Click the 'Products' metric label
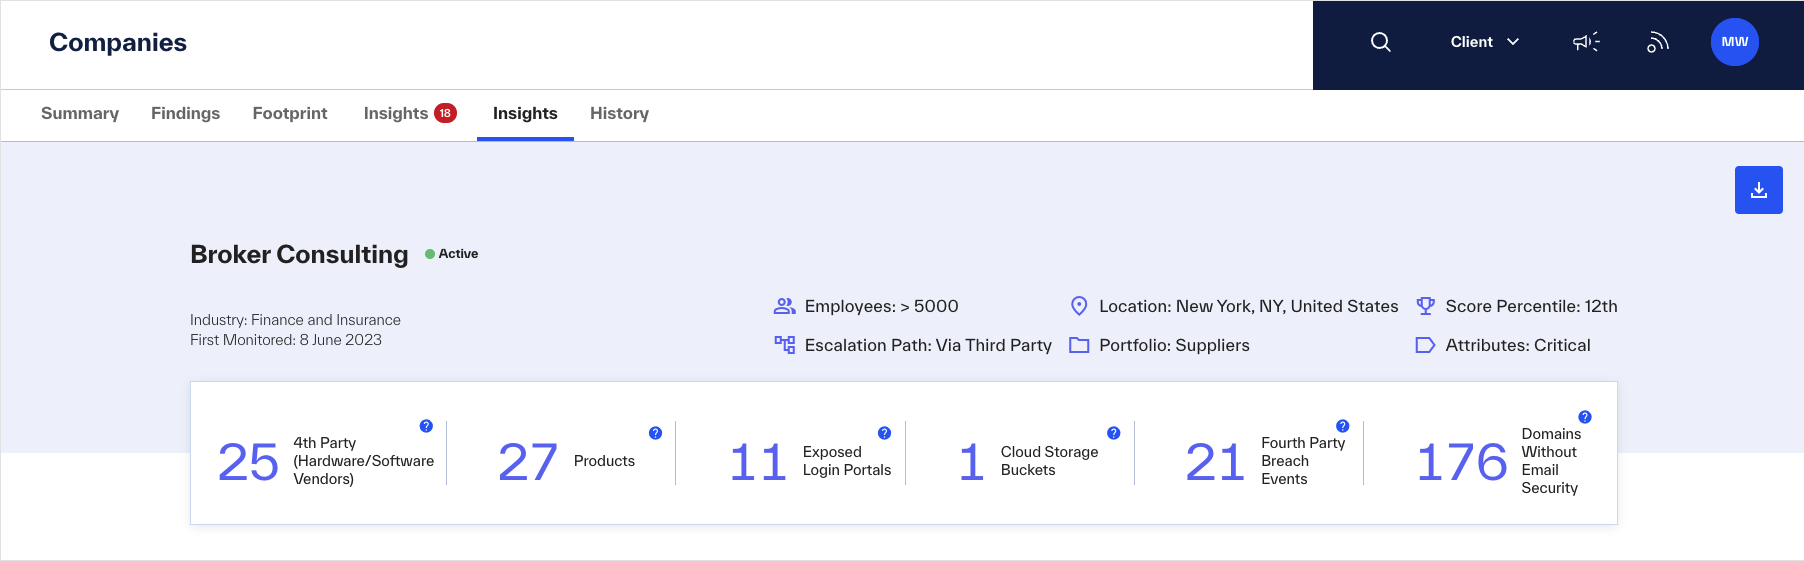This screenshot has width=1804, height=561. click(x=604, y=461)
